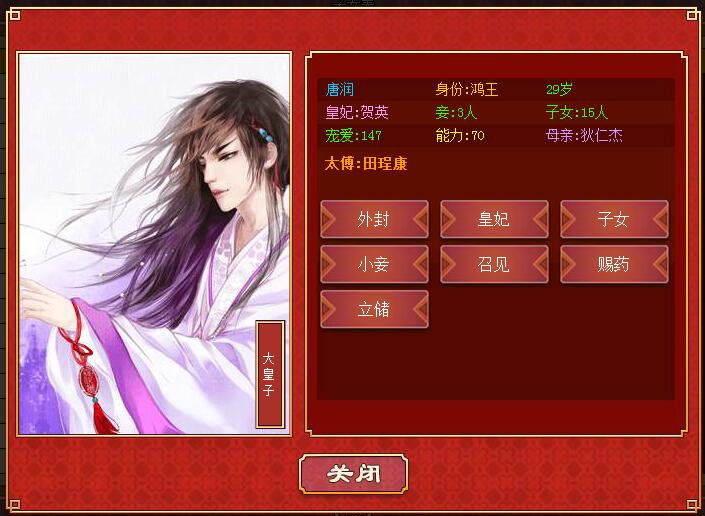Click the 母亲:狄仁杰 label
Screen dimensions: 705x516
[x=584, y=135]
